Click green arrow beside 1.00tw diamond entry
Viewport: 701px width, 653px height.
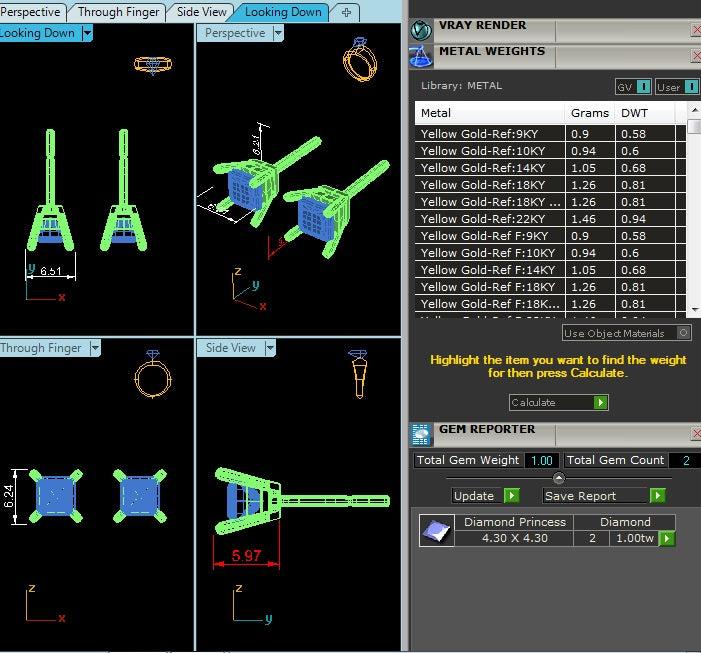coord(667,538)
